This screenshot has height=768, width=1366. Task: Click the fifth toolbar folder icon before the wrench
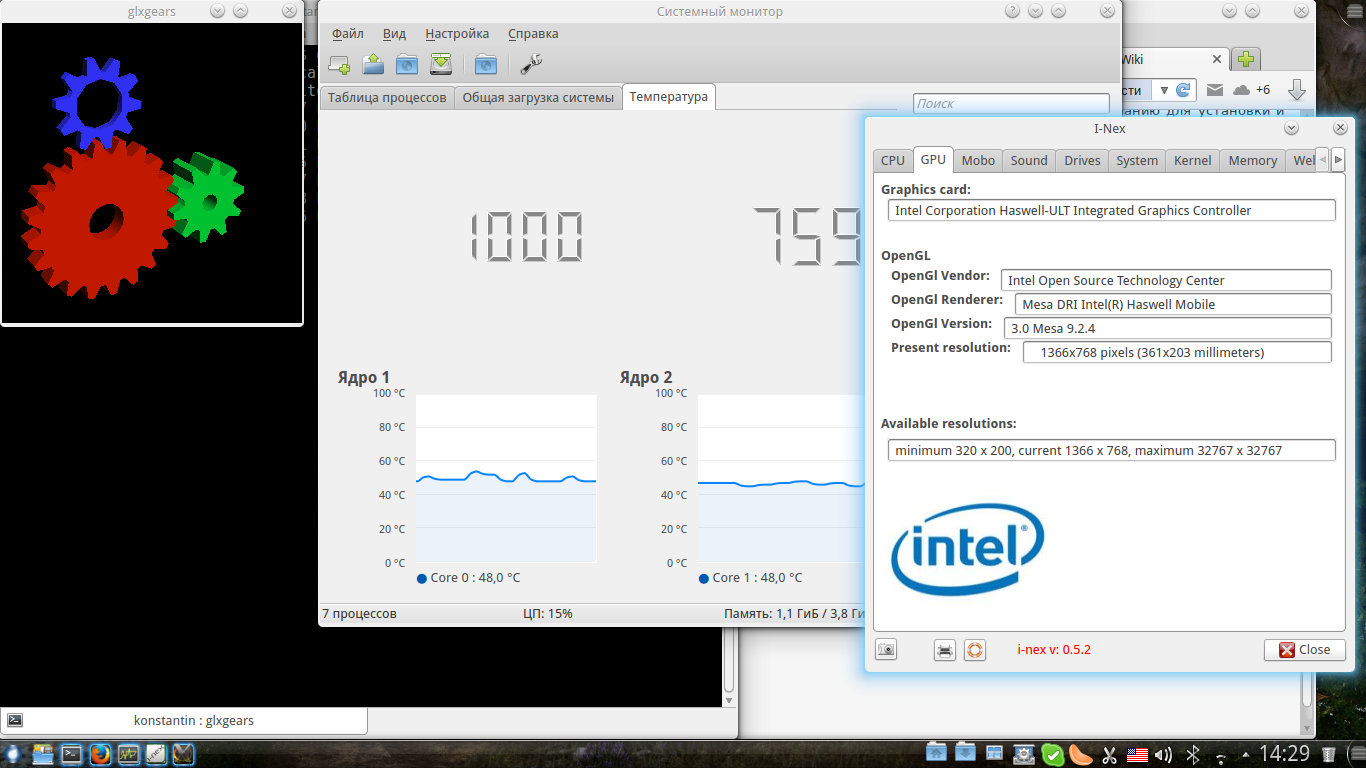[485, 65]
